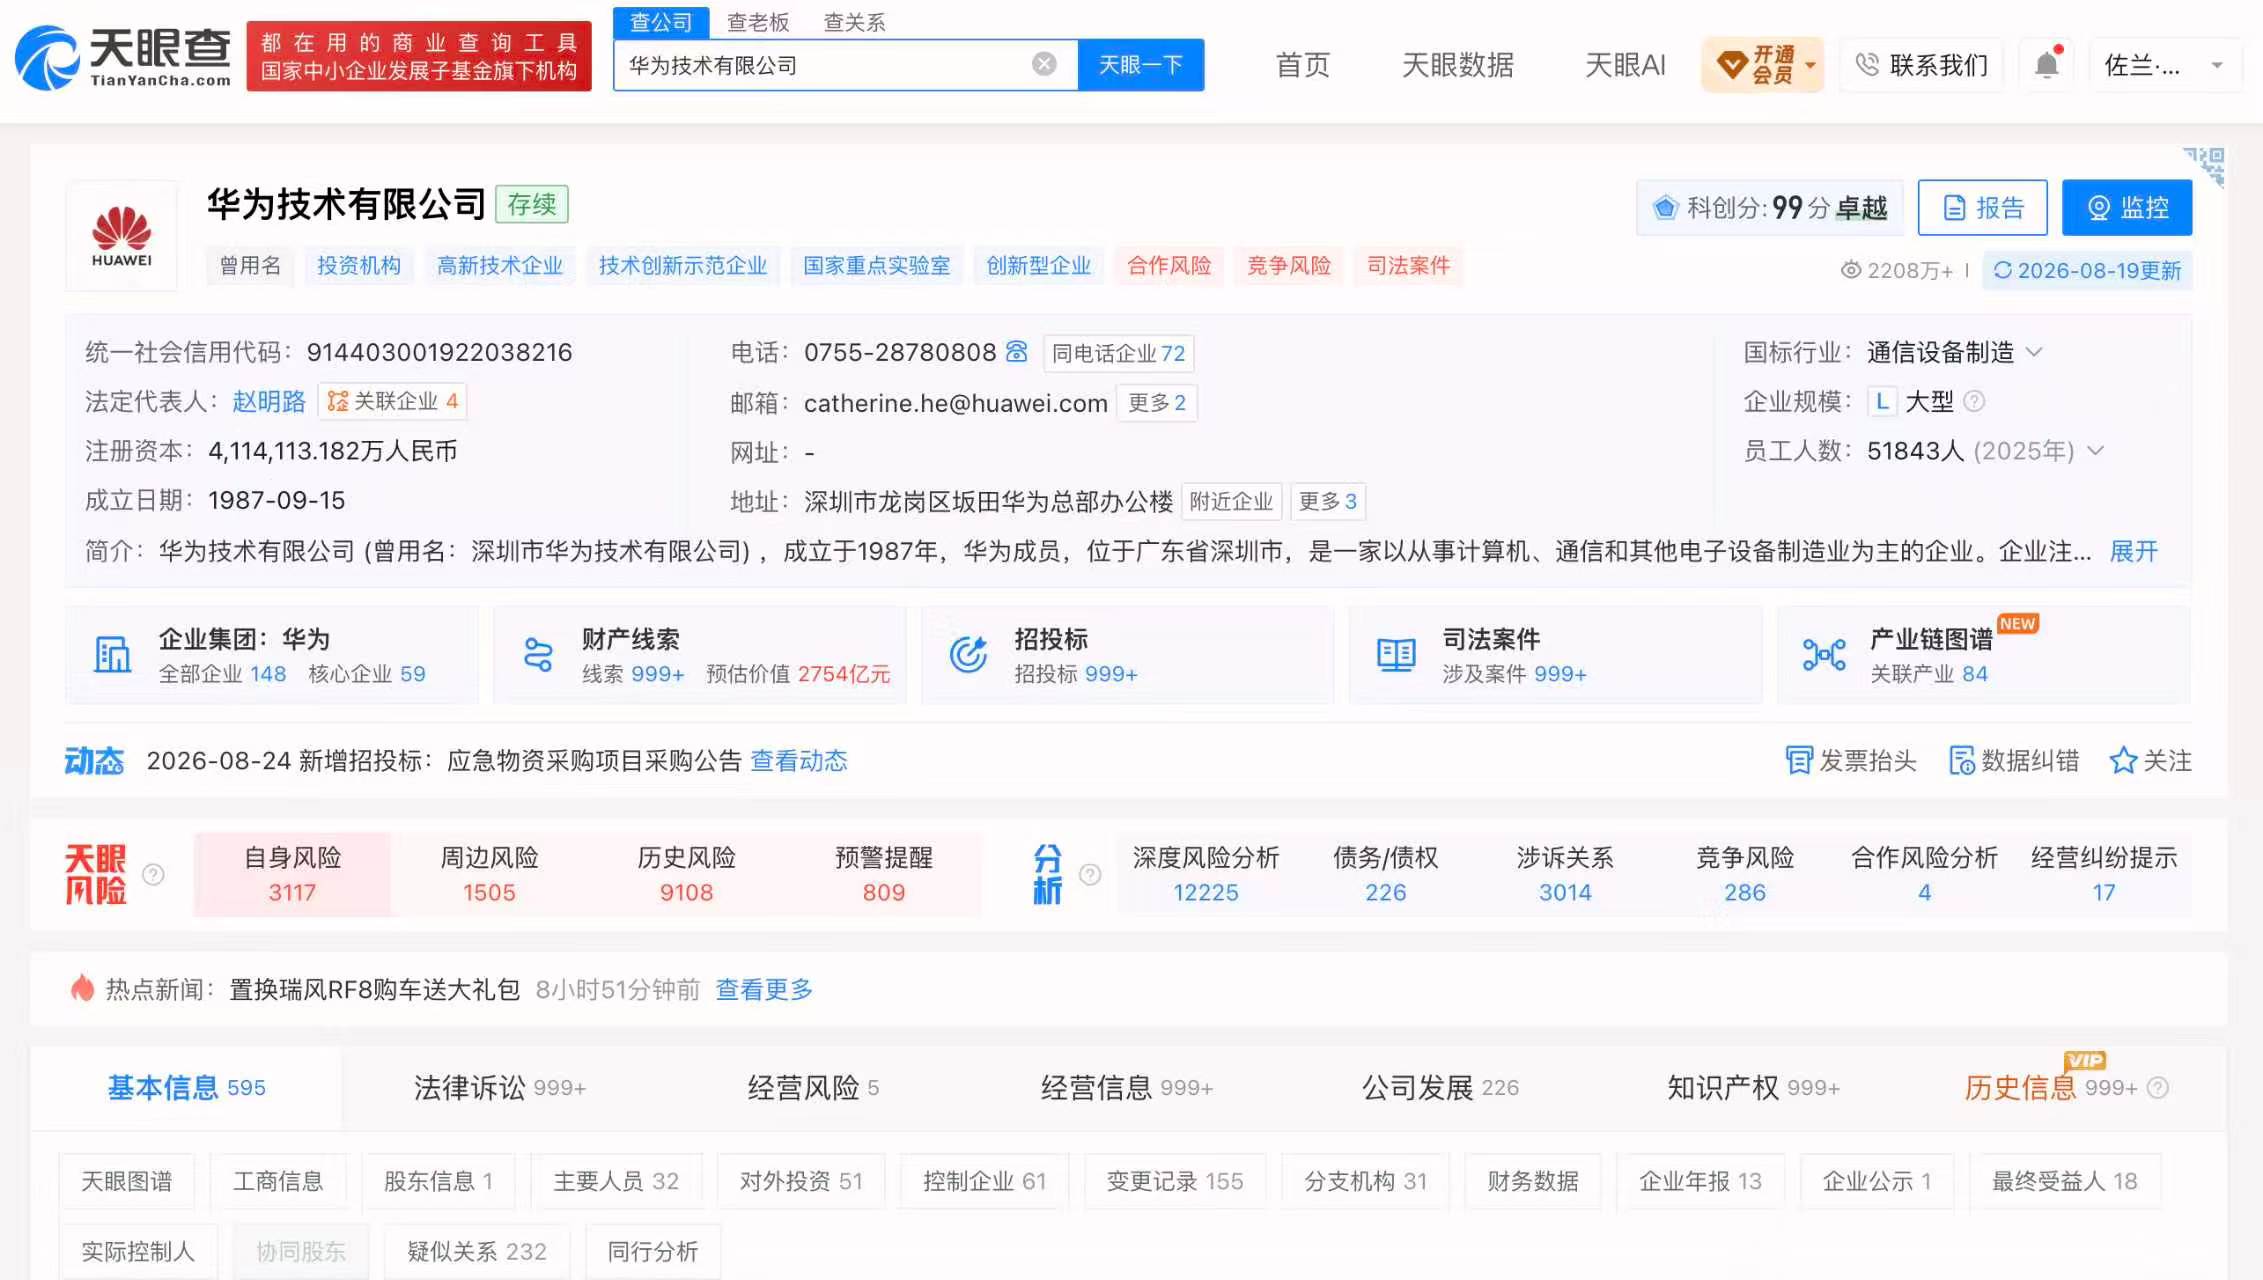2263x1280 pixels.
Task: Click the help icon beside 天眼风险
Action: tap(153, 874)
